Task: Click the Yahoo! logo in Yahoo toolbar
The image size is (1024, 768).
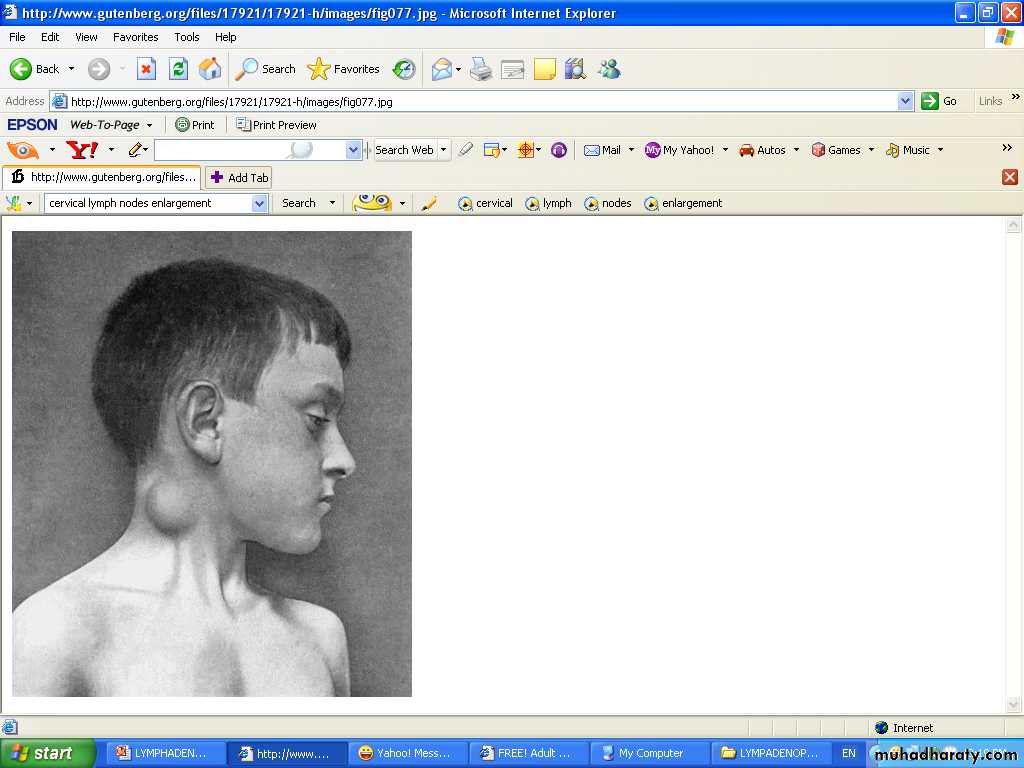Action: click(x=81, y=150)
